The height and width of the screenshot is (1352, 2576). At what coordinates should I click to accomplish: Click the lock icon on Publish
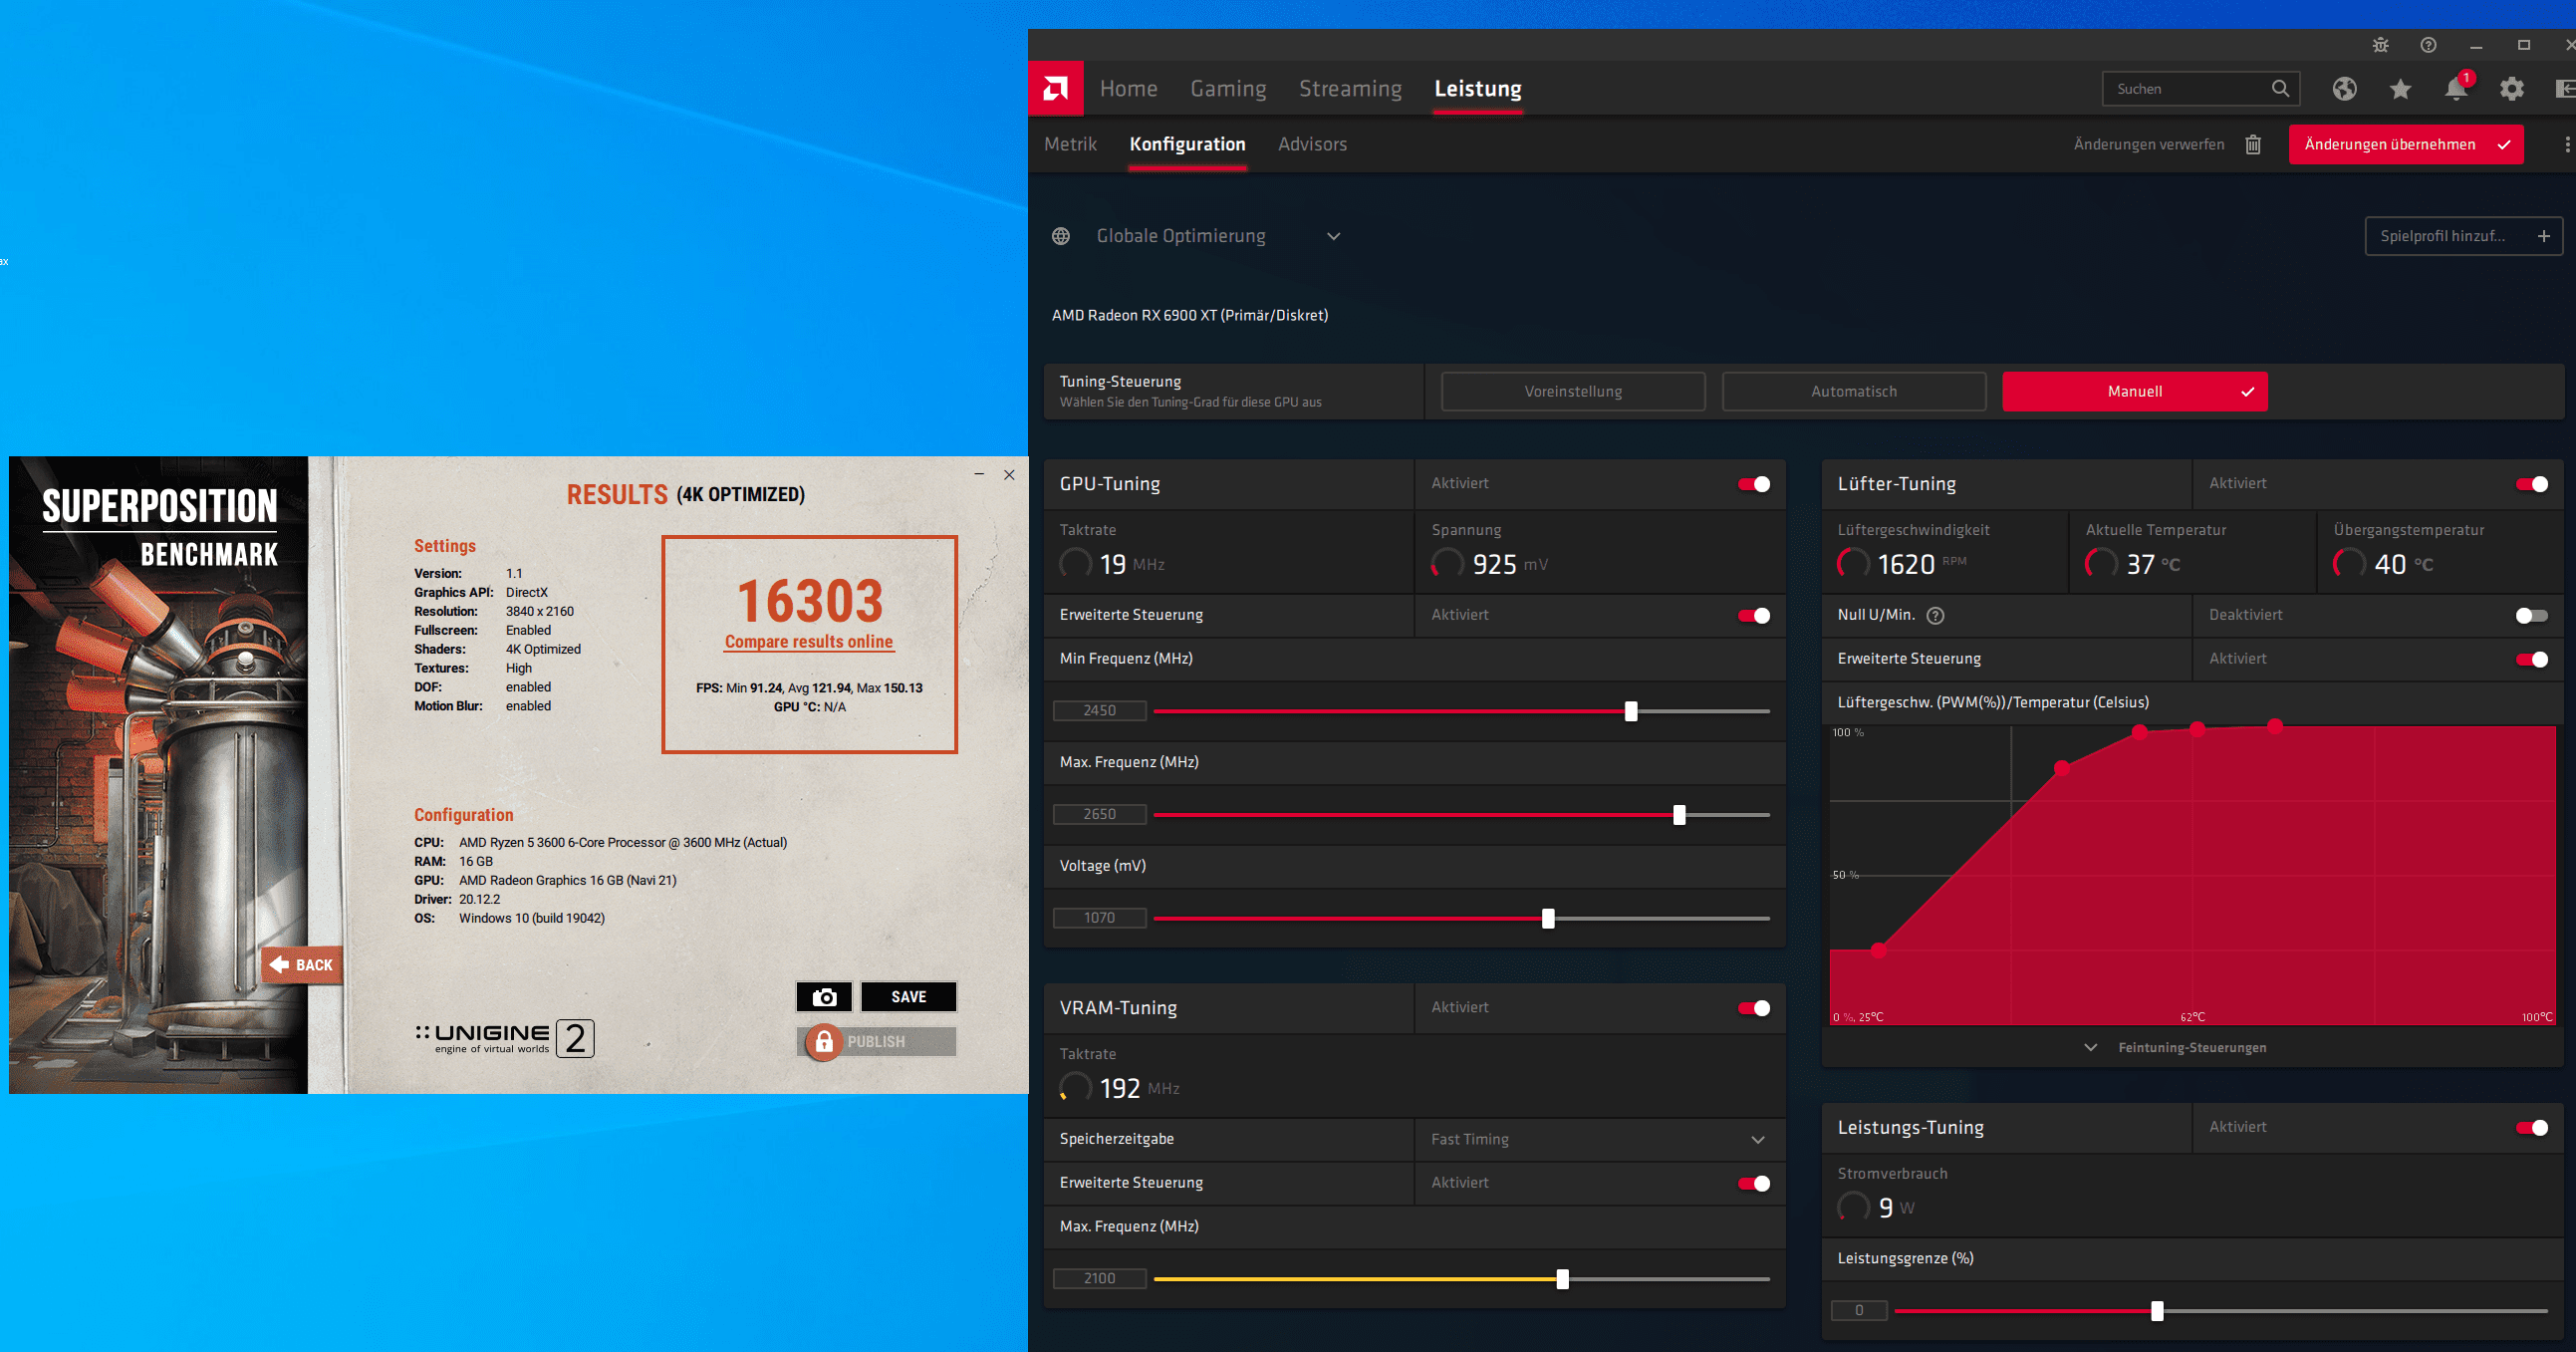(x=824, y=1042)
